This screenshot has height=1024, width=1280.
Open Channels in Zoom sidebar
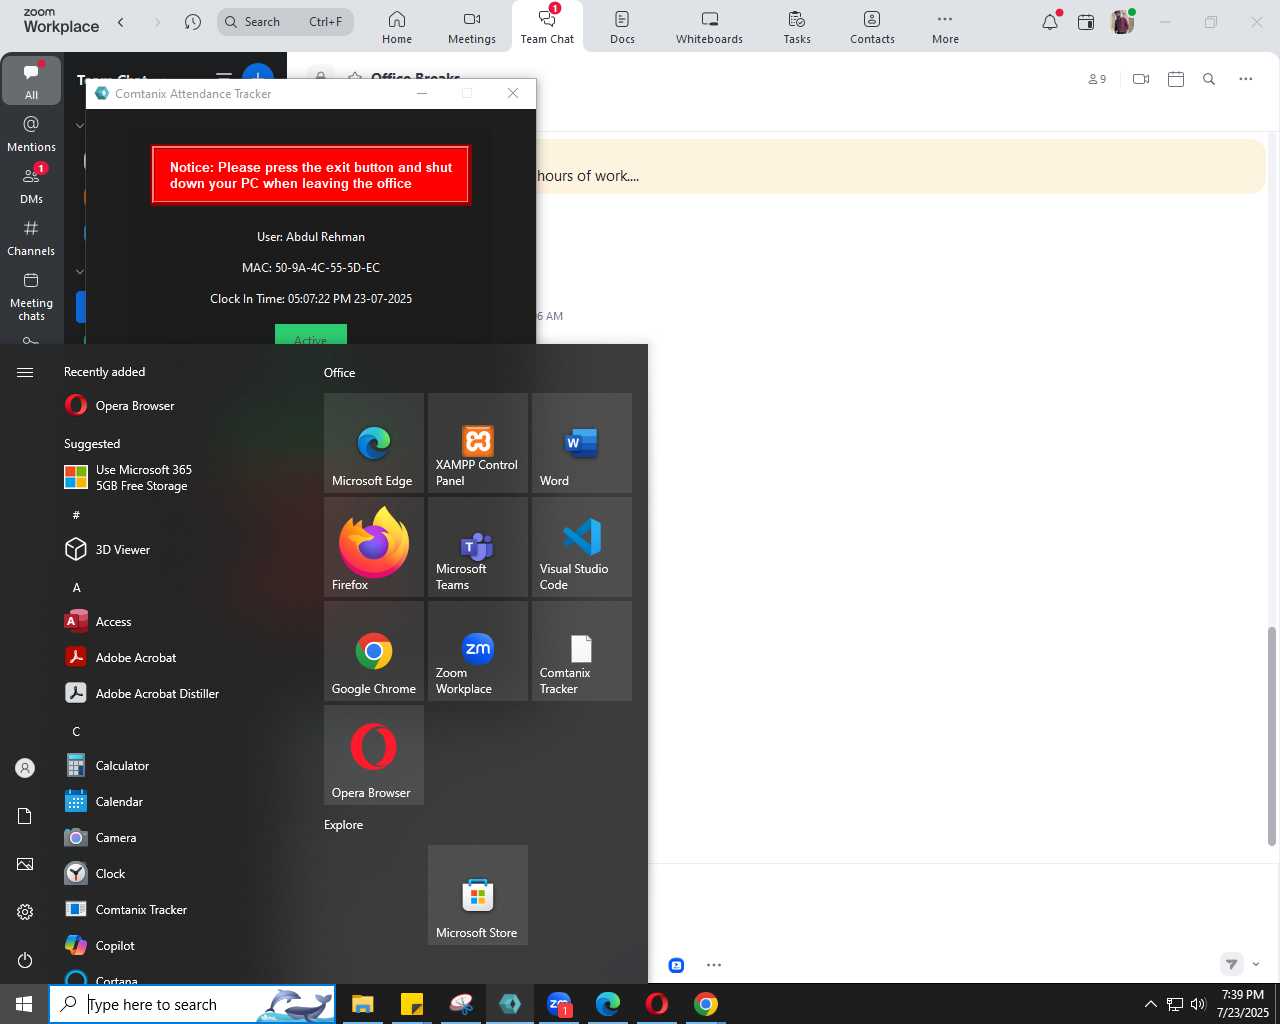tap(31, 237)
